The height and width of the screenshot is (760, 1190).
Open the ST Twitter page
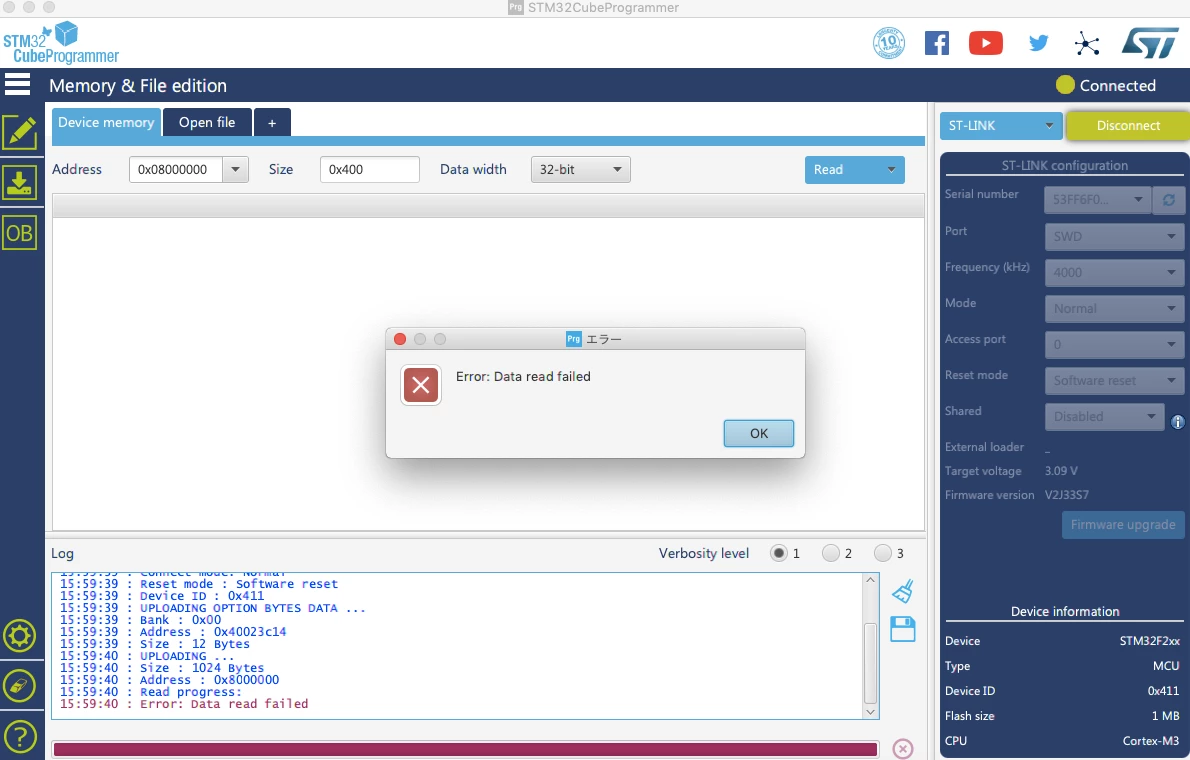tap(1038, 43)
